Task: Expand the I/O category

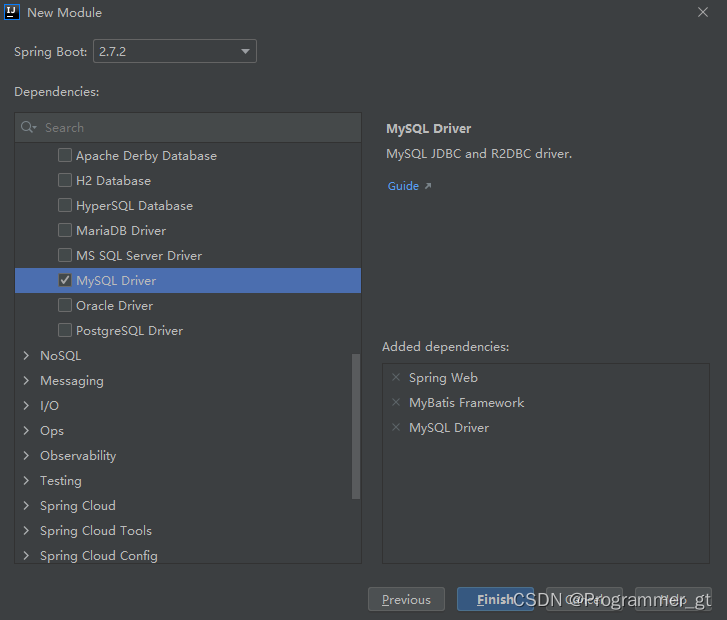Action: (26, 406)
